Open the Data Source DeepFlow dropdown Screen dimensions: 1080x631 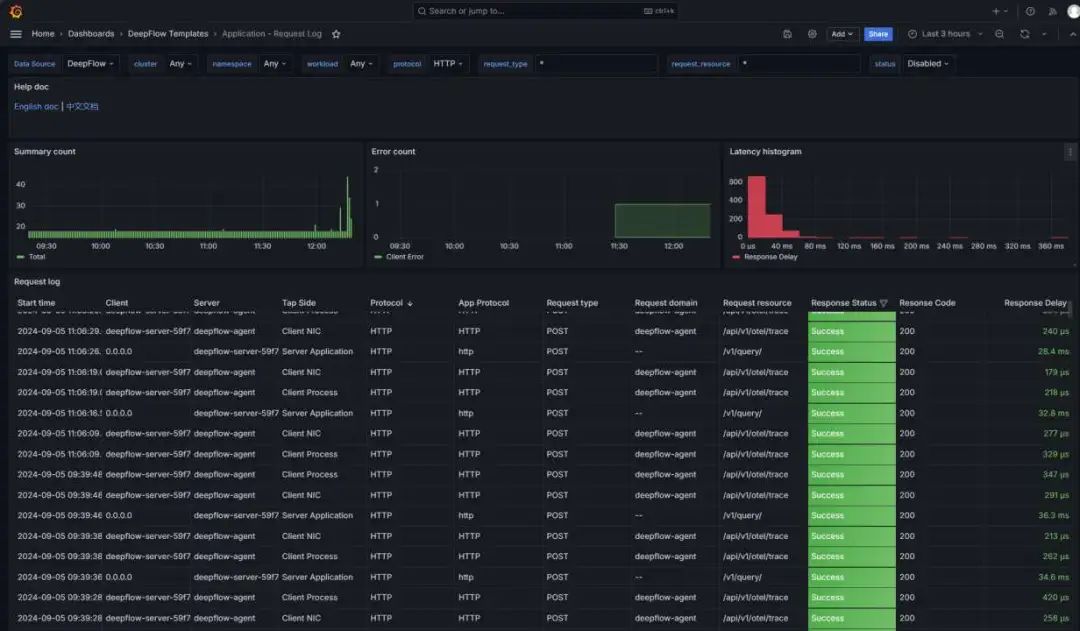click(x=90, y=63)
